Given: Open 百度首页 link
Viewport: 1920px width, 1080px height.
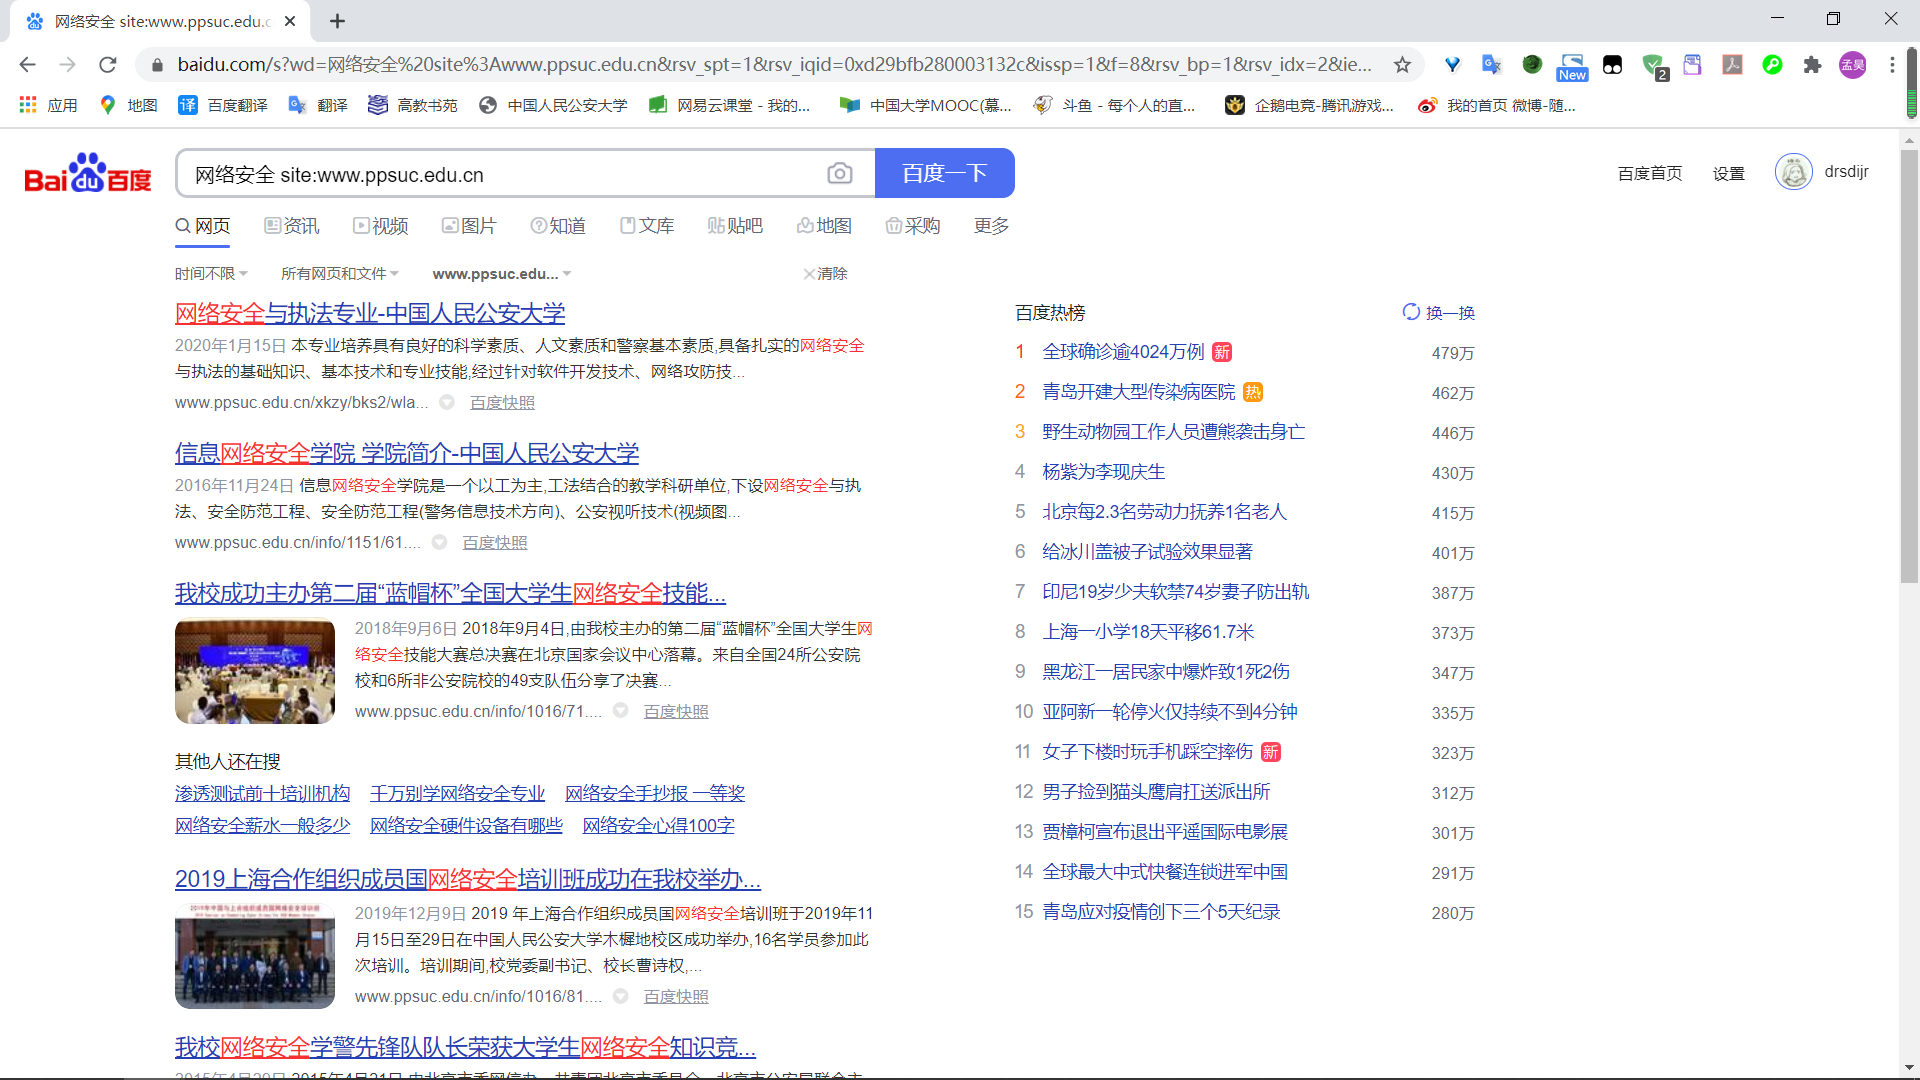Looking at the screenshot, I should (1650, 174).
